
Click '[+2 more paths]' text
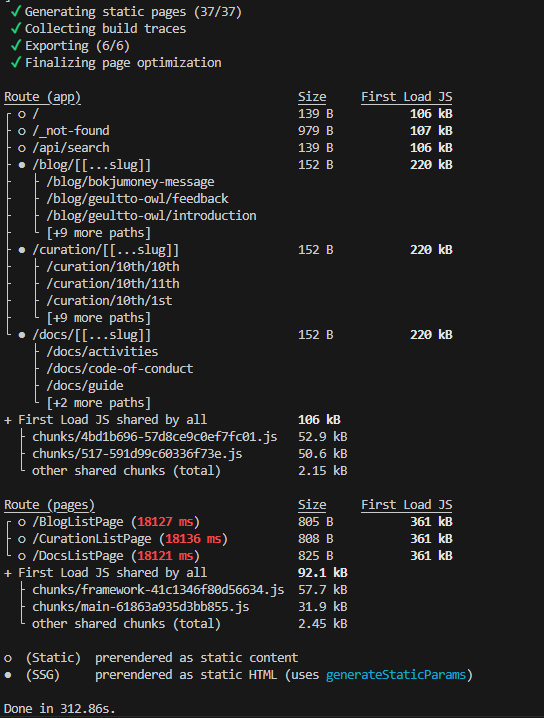click(x=98, y=403)
